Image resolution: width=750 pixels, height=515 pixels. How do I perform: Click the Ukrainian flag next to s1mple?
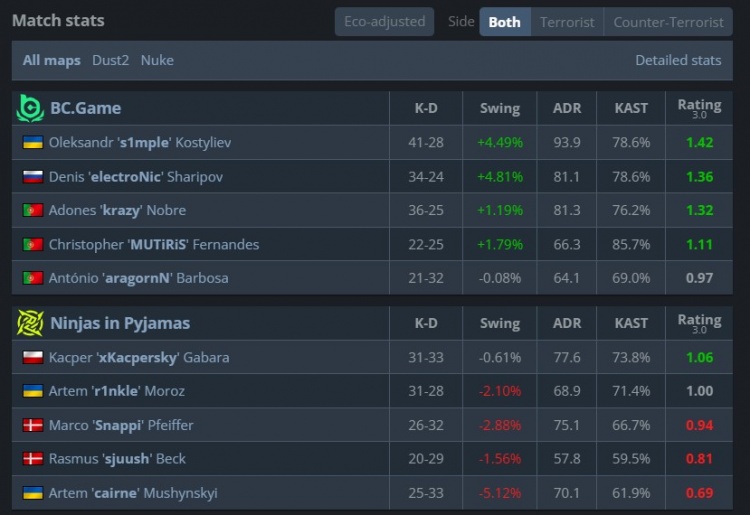(32, 143)
